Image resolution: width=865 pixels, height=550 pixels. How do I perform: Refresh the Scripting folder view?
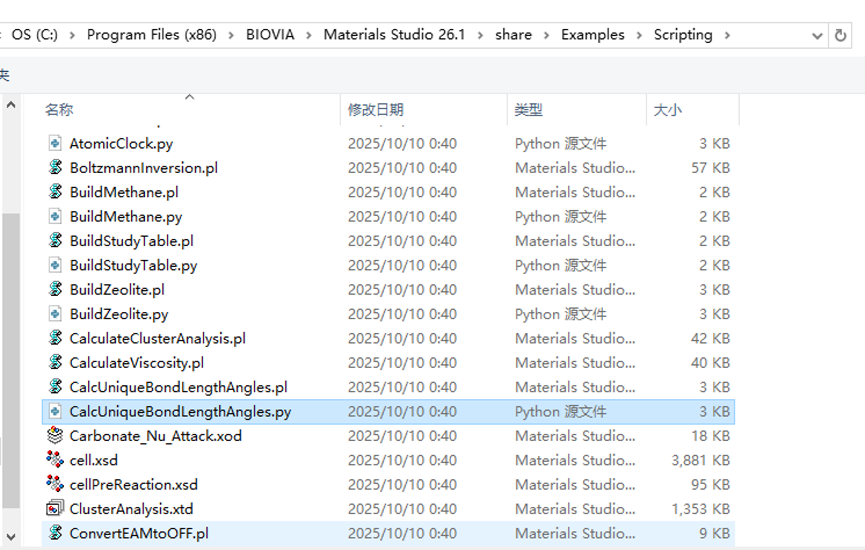pos(840,35)
